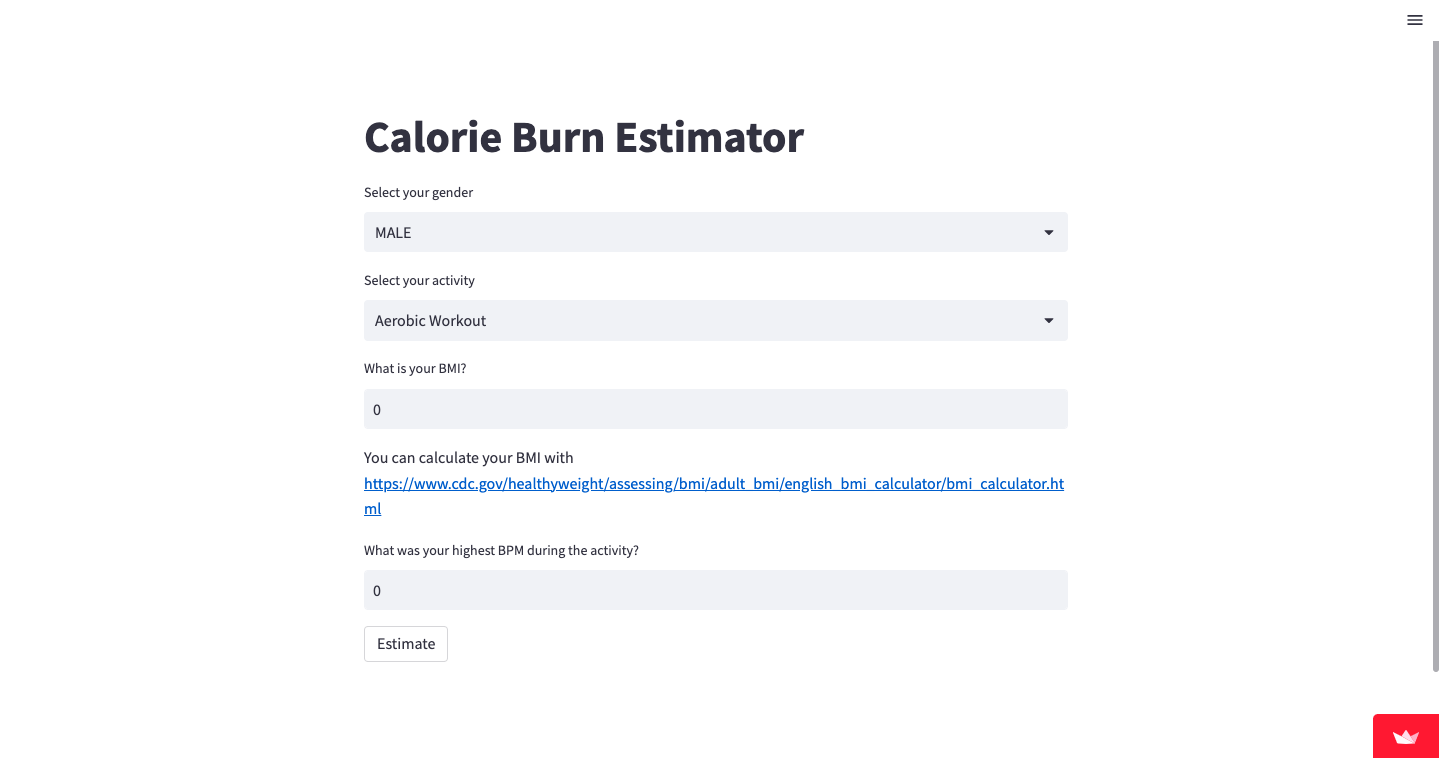Click the word 'Estimator' in the title
This screenshot has height=758, width=1439.
click(709, 137)
